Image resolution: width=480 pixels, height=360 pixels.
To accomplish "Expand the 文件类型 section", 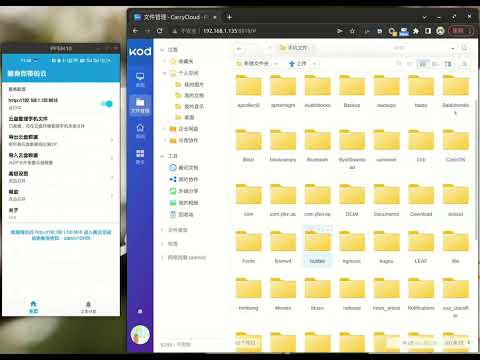I will pos(162,230).
